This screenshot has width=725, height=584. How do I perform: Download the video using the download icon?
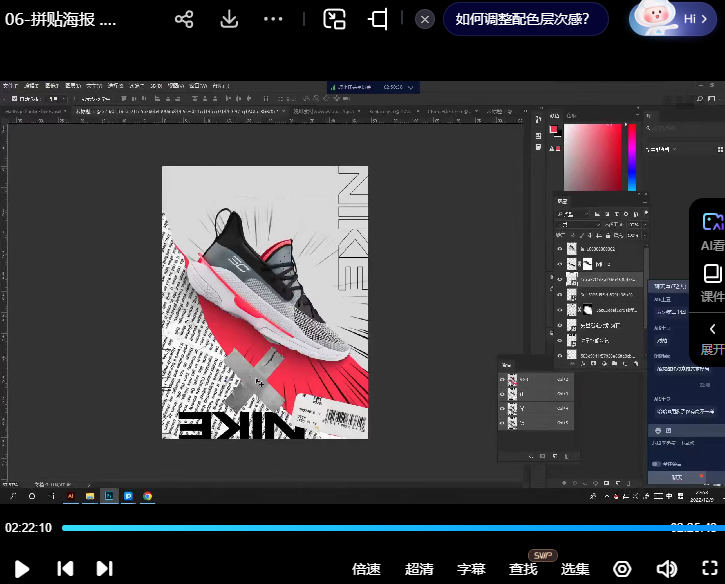(x=229, y=19)
